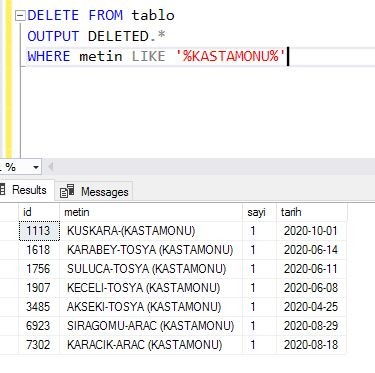Image resolution: width=375 pixels, height=373 pixels.
Task: Select date cell 2020-06-11
Action: click(311, 269)
